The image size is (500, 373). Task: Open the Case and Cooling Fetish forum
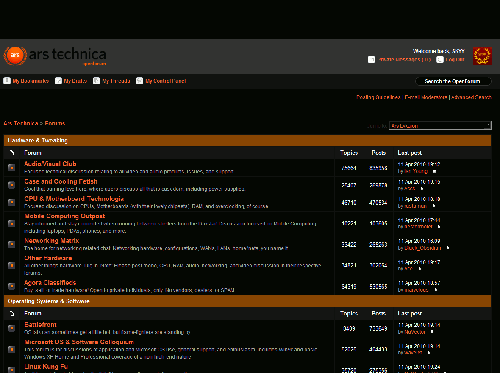click(61, 182)
